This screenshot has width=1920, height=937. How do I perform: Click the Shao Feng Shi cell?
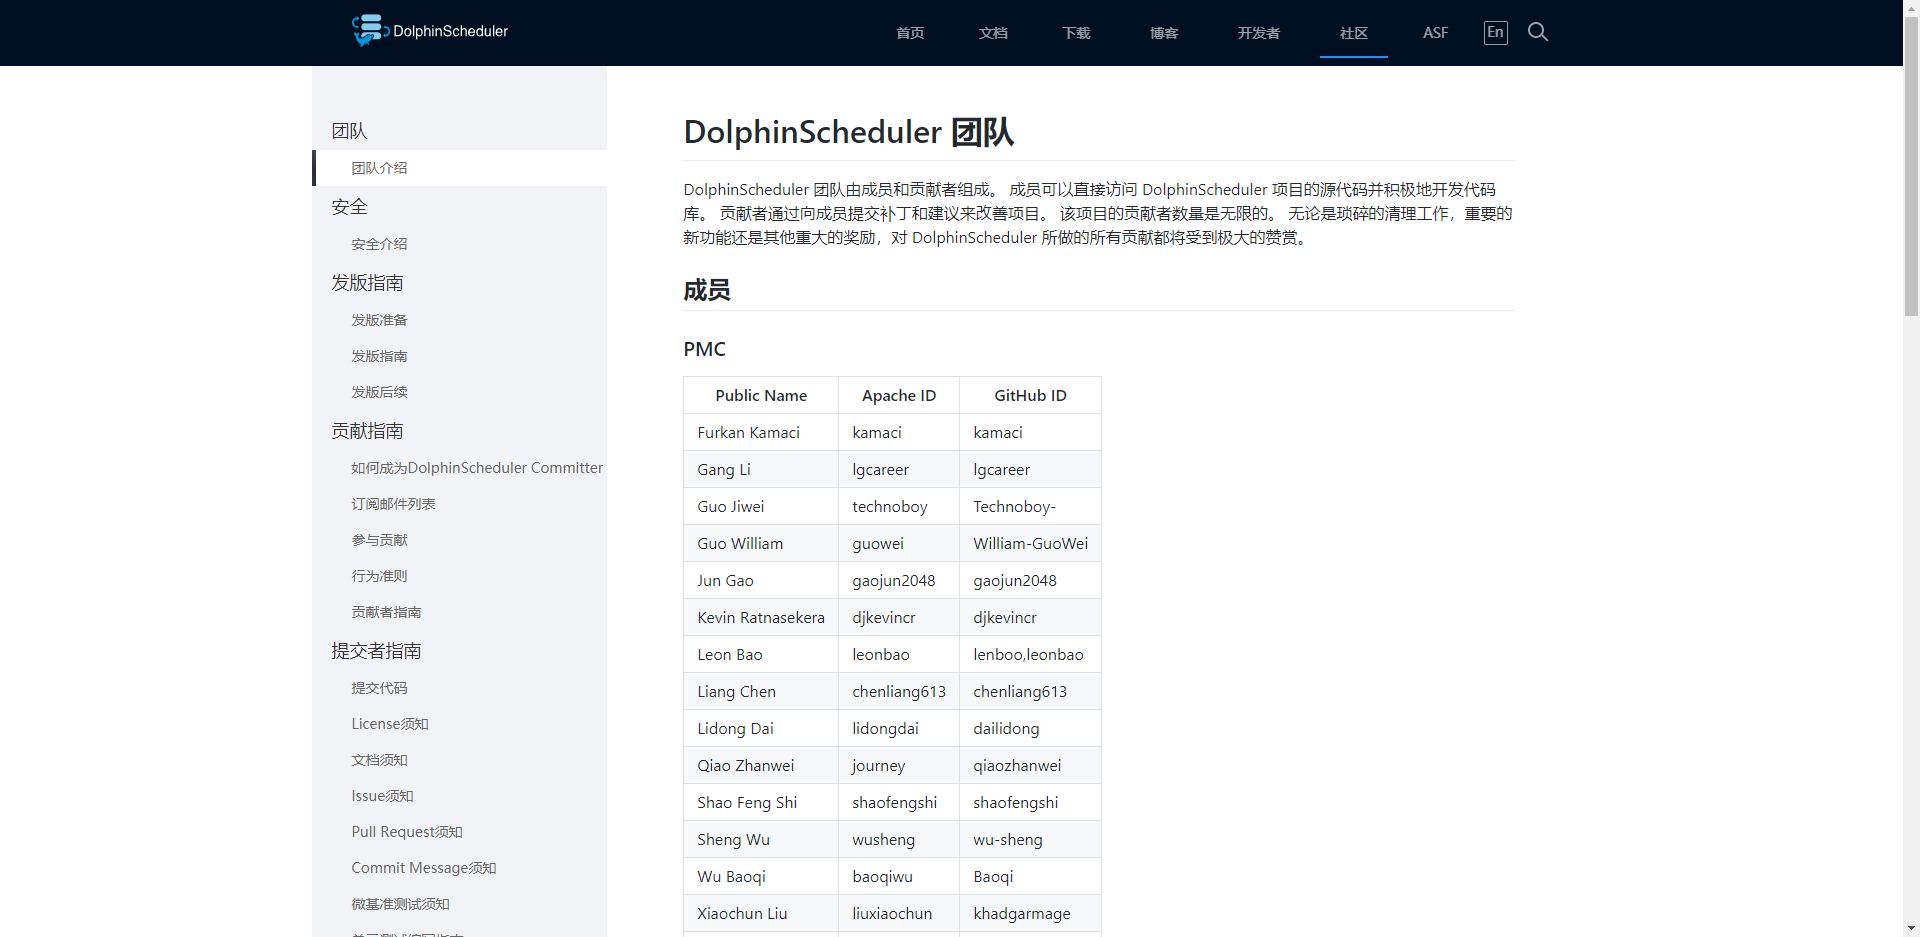pyautogui.click(x=761, y=803)
